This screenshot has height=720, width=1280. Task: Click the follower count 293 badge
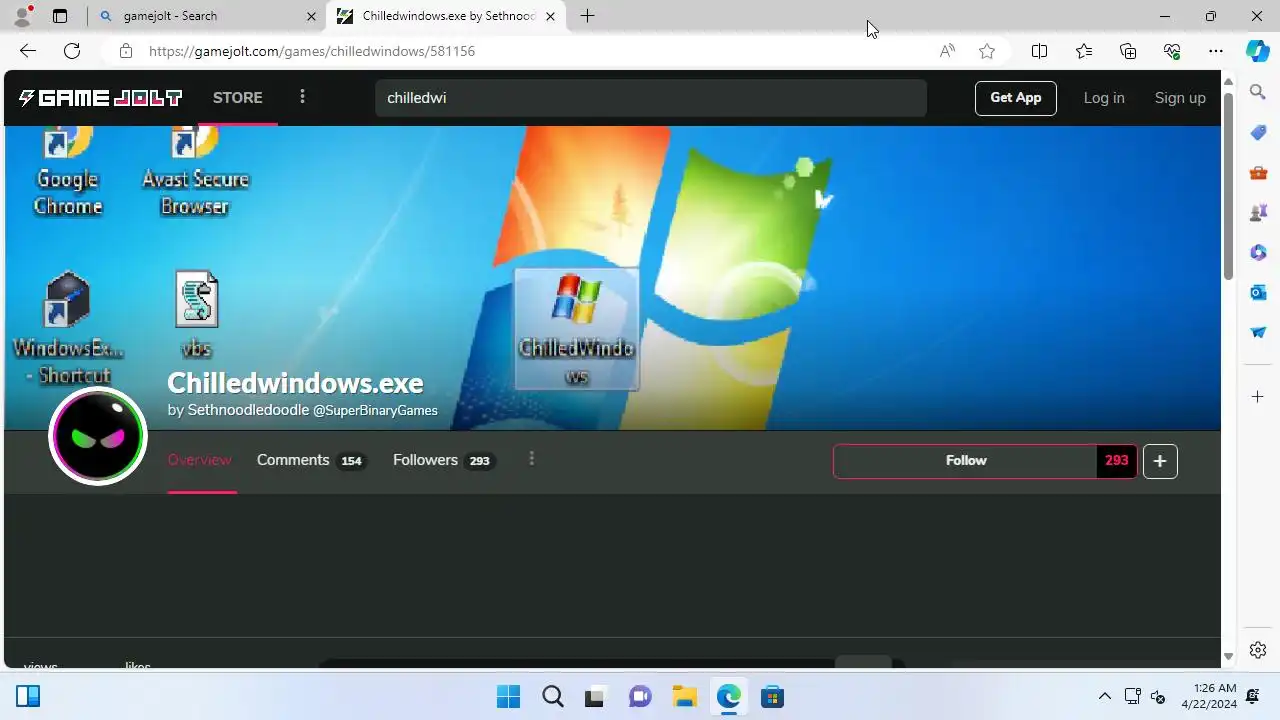(x=1116, y=461)
